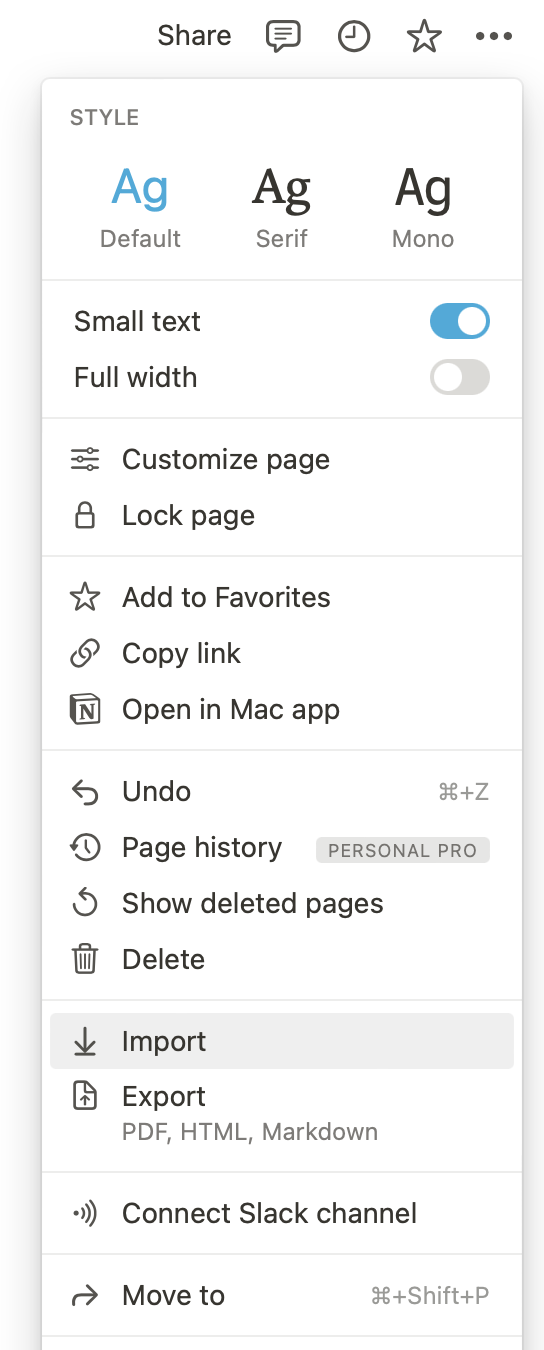Click the favorite star icon in the top bar
544x1350 pixels.
(424, 37)
